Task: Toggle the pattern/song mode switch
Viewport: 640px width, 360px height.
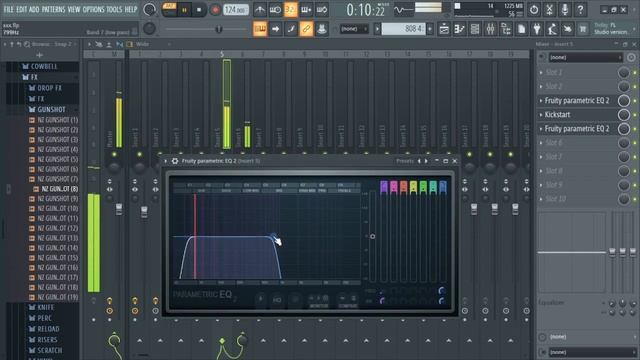Action: point(169,9)
